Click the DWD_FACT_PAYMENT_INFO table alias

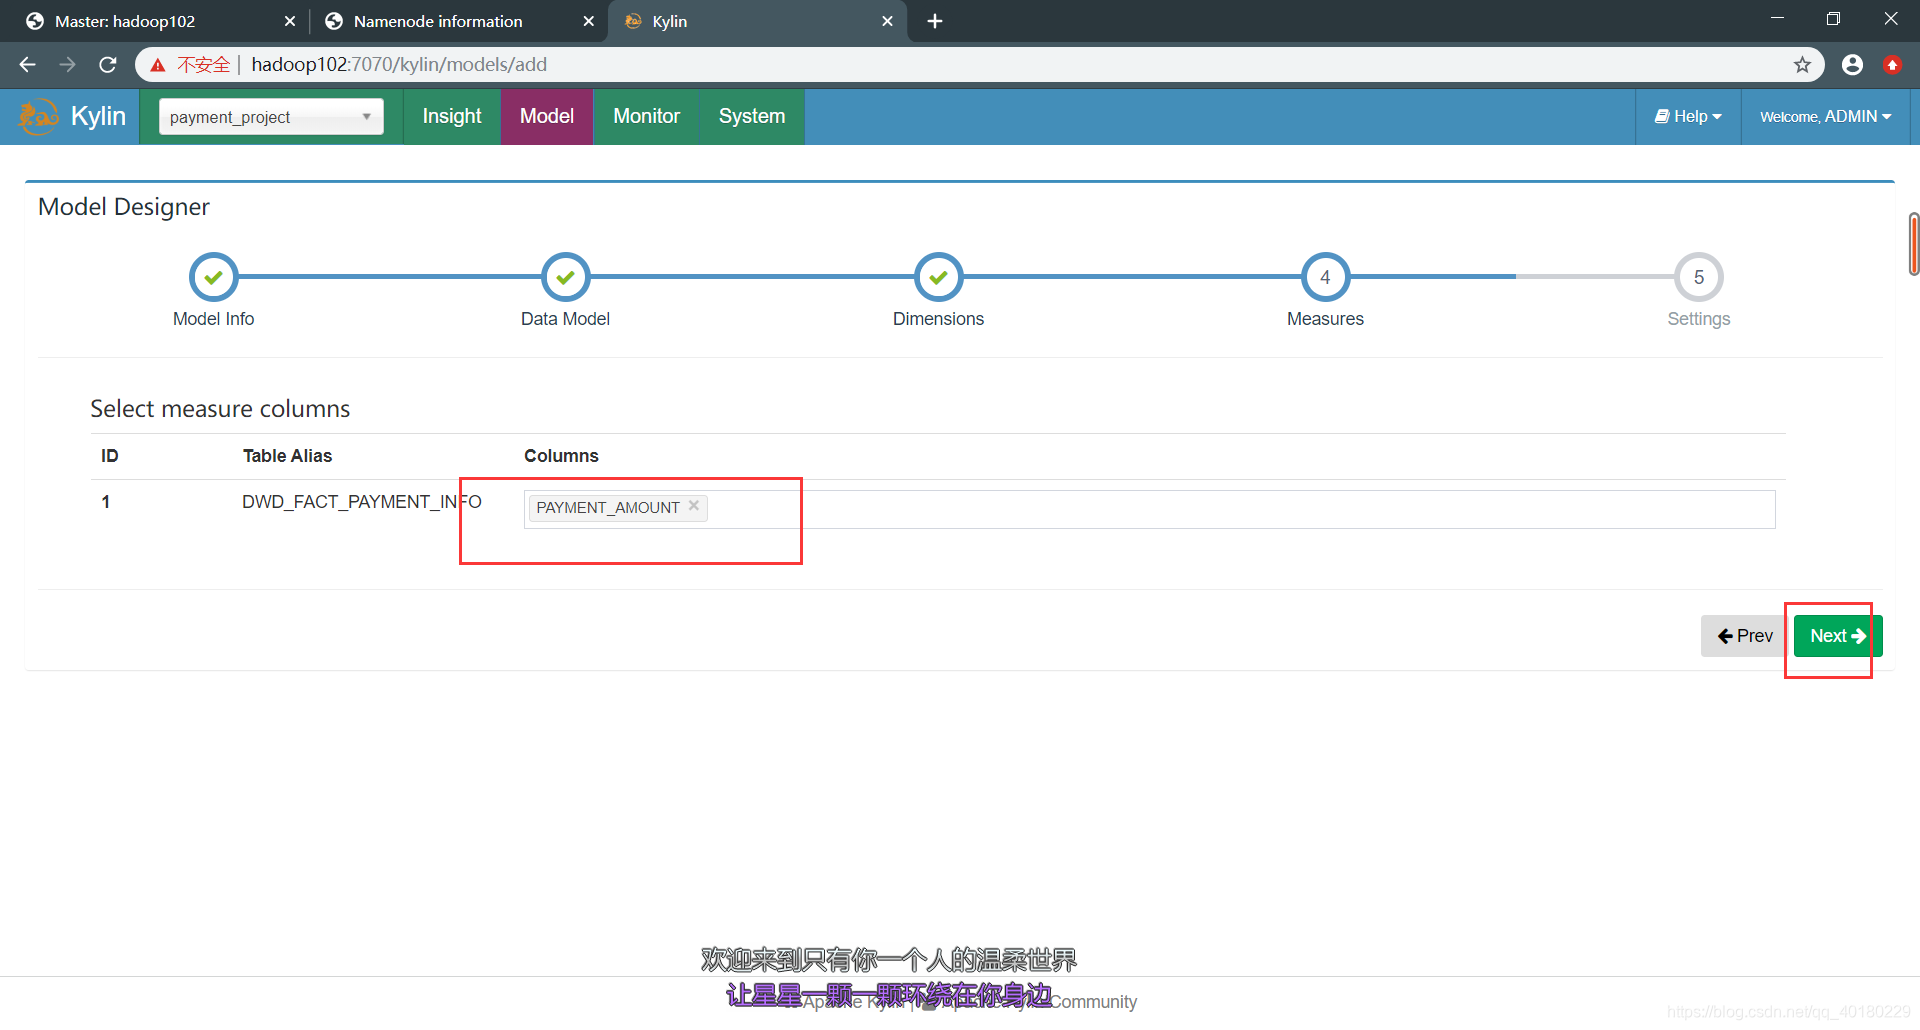362,502
